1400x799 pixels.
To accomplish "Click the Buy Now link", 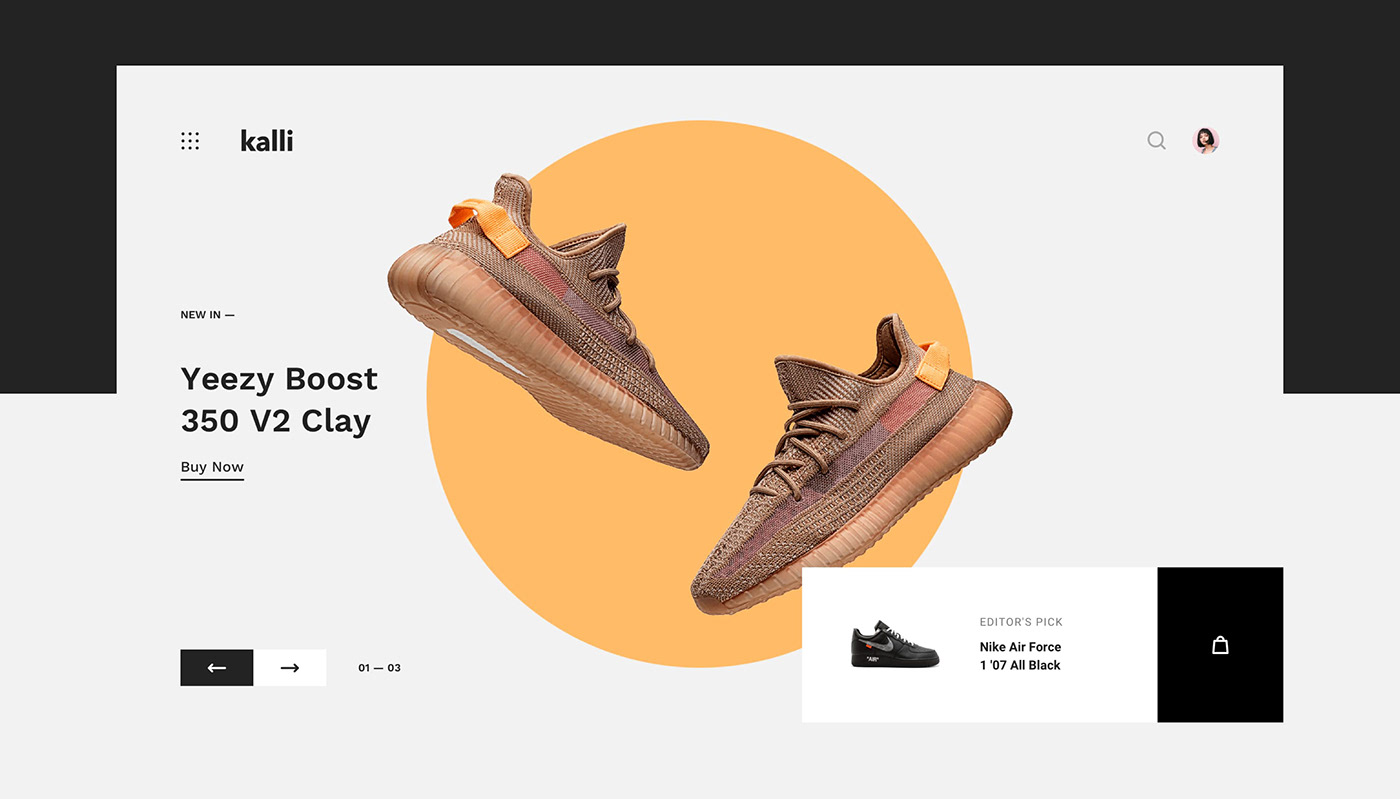I will click(212, 468).
